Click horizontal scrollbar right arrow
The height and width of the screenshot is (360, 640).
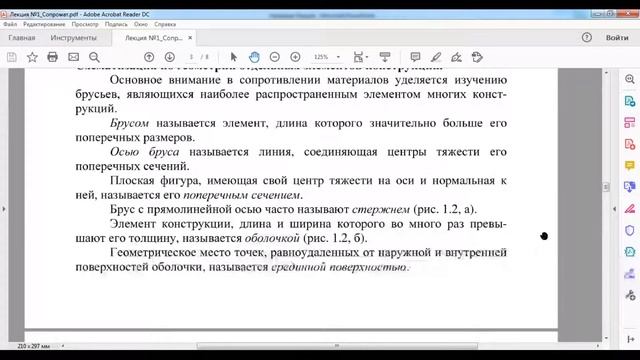pyautogui.click(x=598, y=346)
